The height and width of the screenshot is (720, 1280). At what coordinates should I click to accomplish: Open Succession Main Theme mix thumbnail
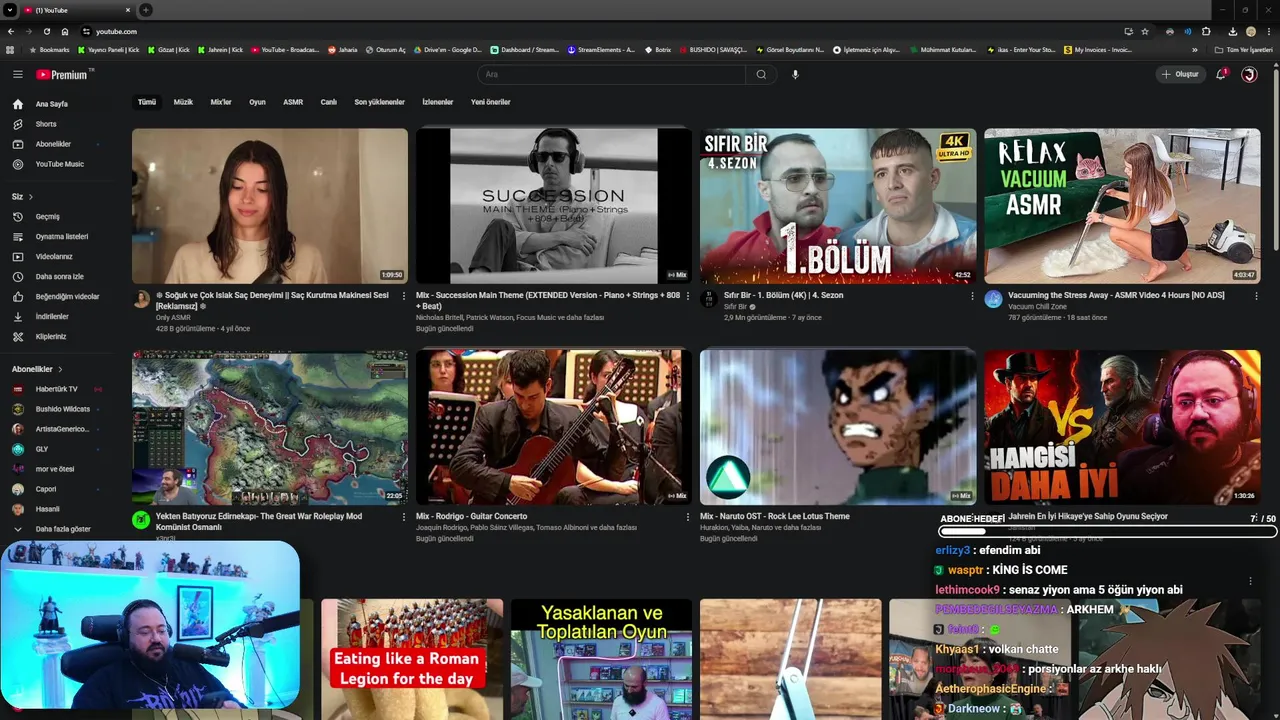pos(554,206)
